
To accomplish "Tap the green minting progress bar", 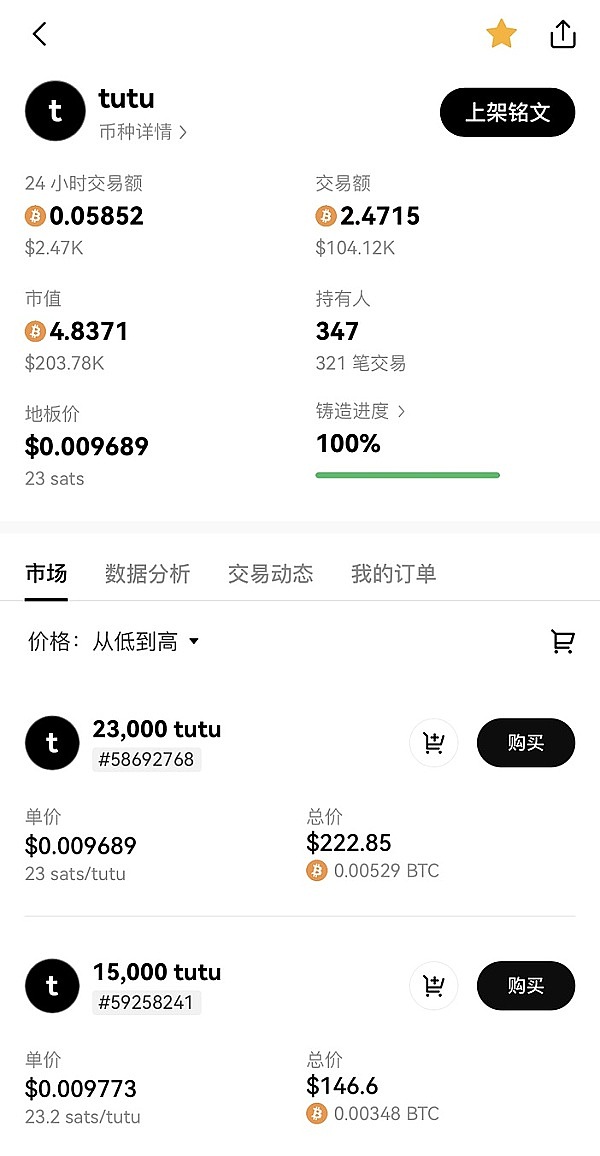I will point(407,475).
